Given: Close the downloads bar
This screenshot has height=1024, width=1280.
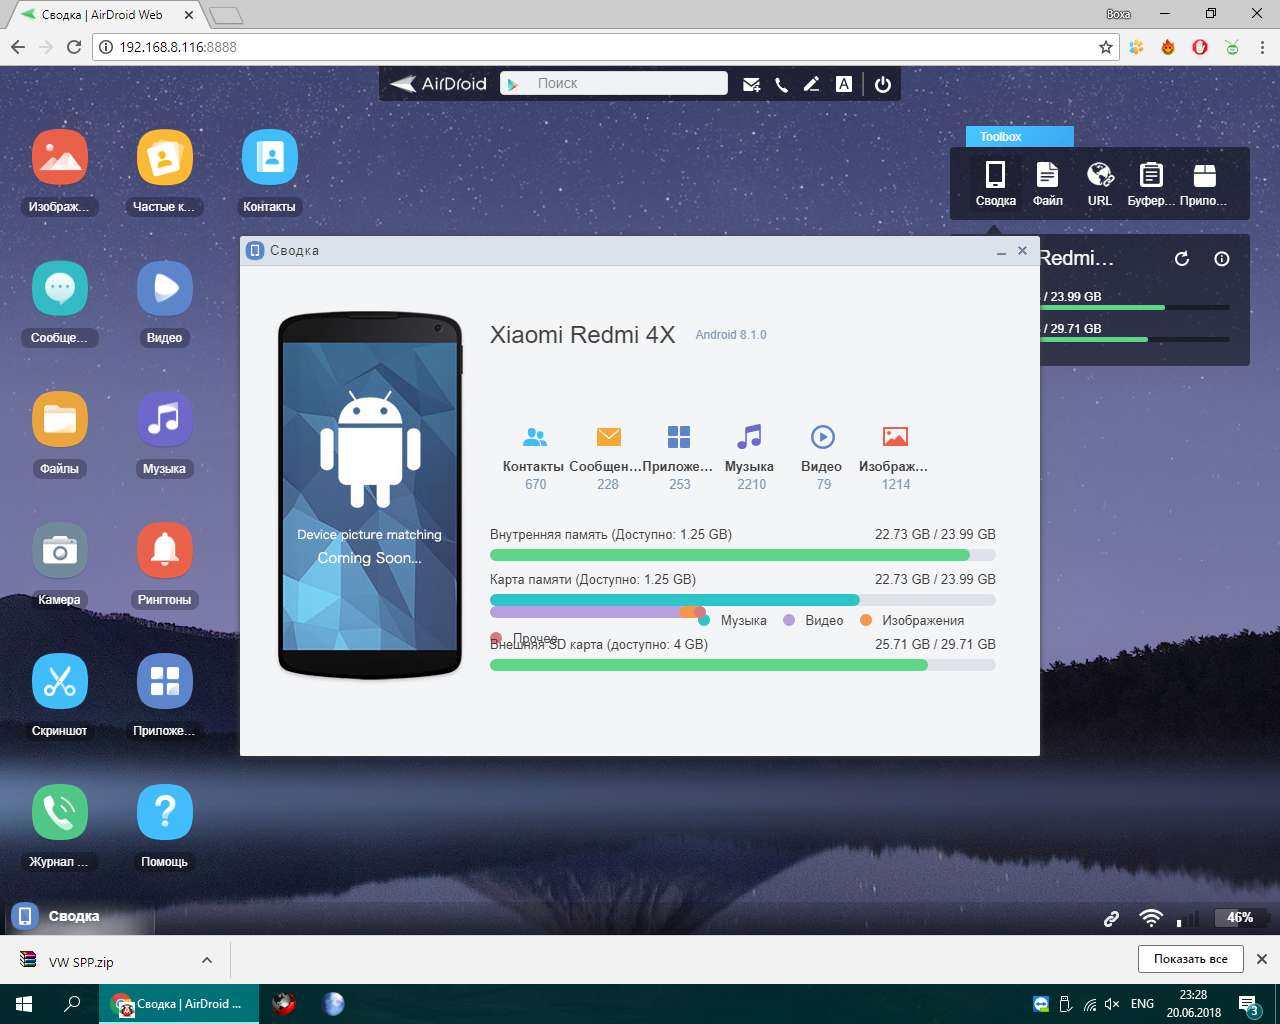Looking at the screenshot, I should click(x=1262, y=959).
